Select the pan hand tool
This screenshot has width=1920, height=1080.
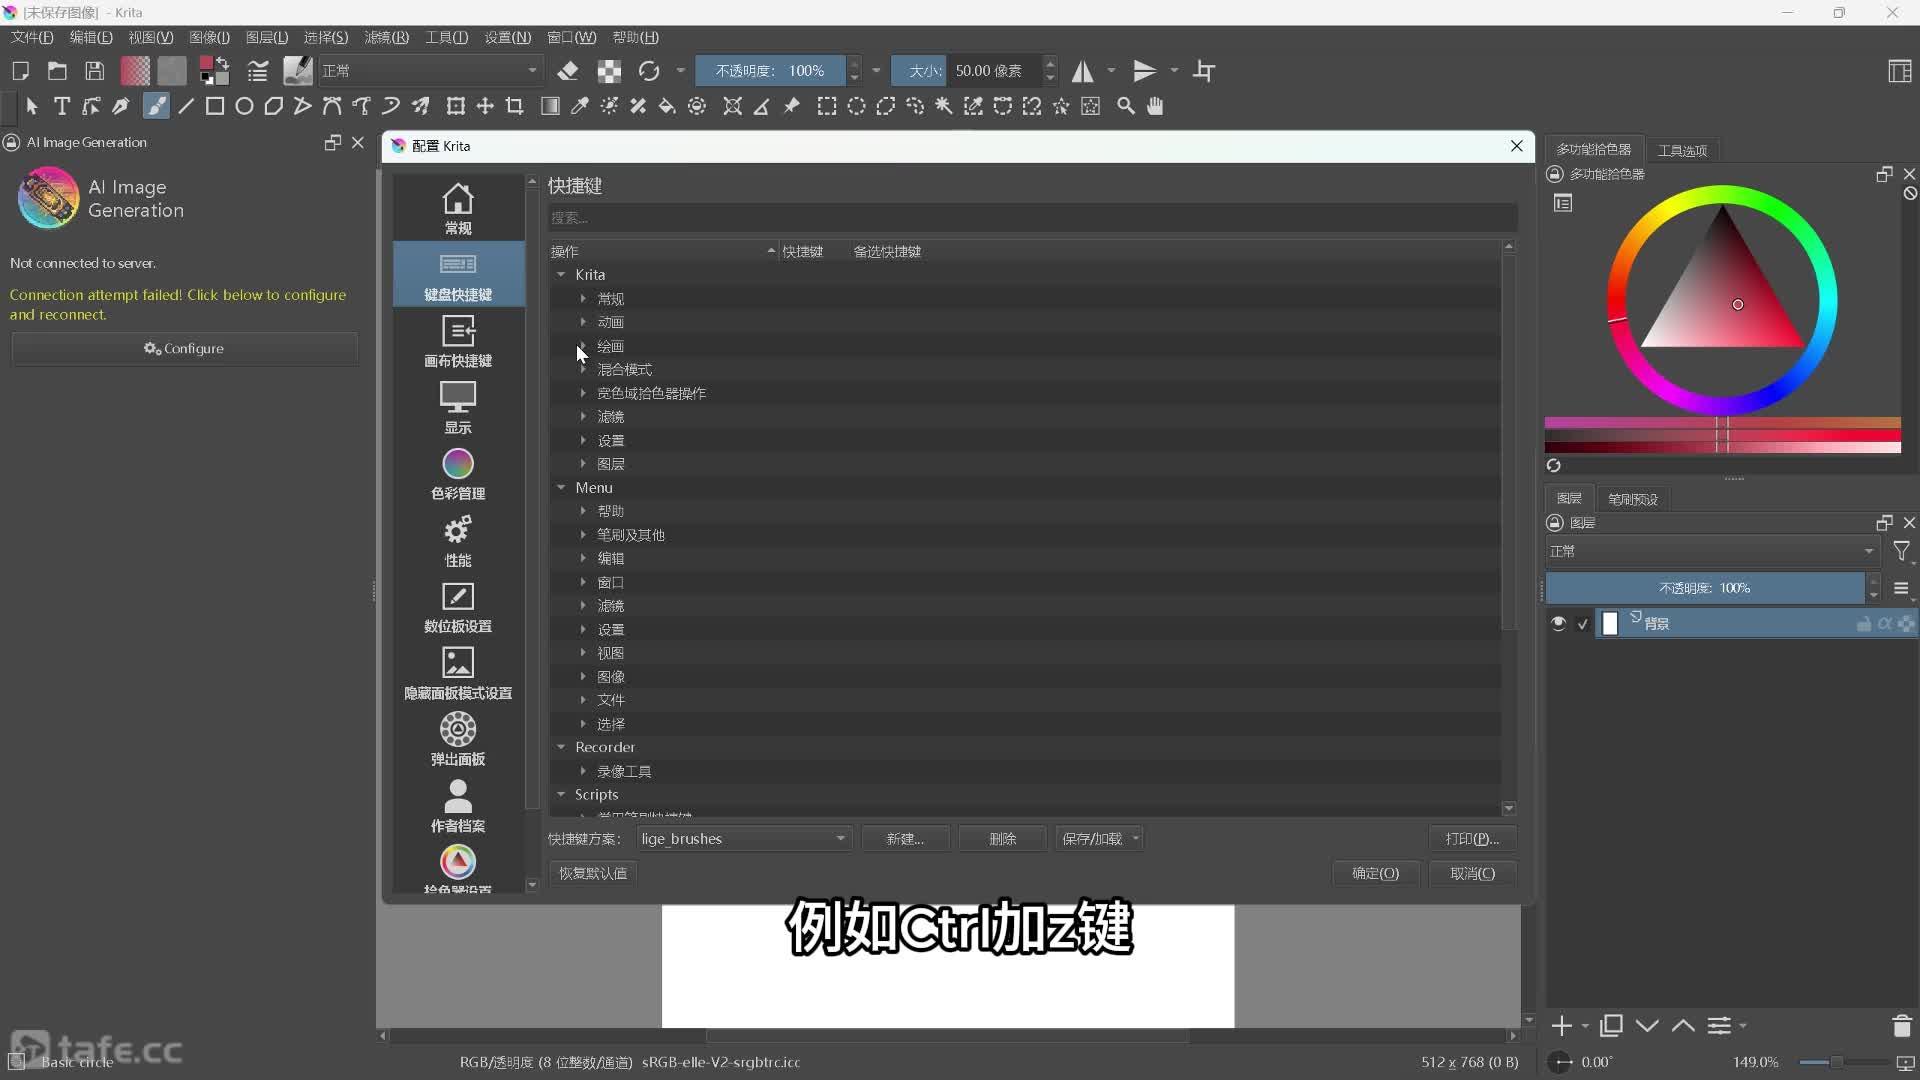click(1155, 106)
